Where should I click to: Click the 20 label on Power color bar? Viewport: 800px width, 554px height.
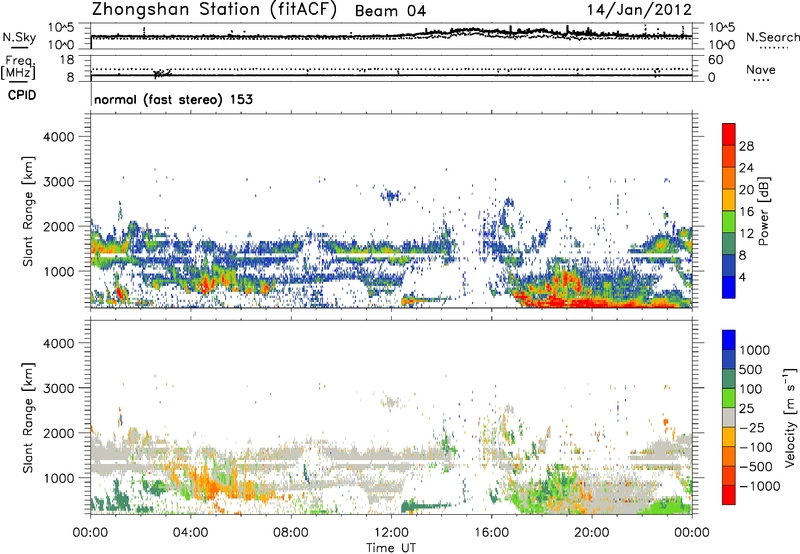point(746,190)
